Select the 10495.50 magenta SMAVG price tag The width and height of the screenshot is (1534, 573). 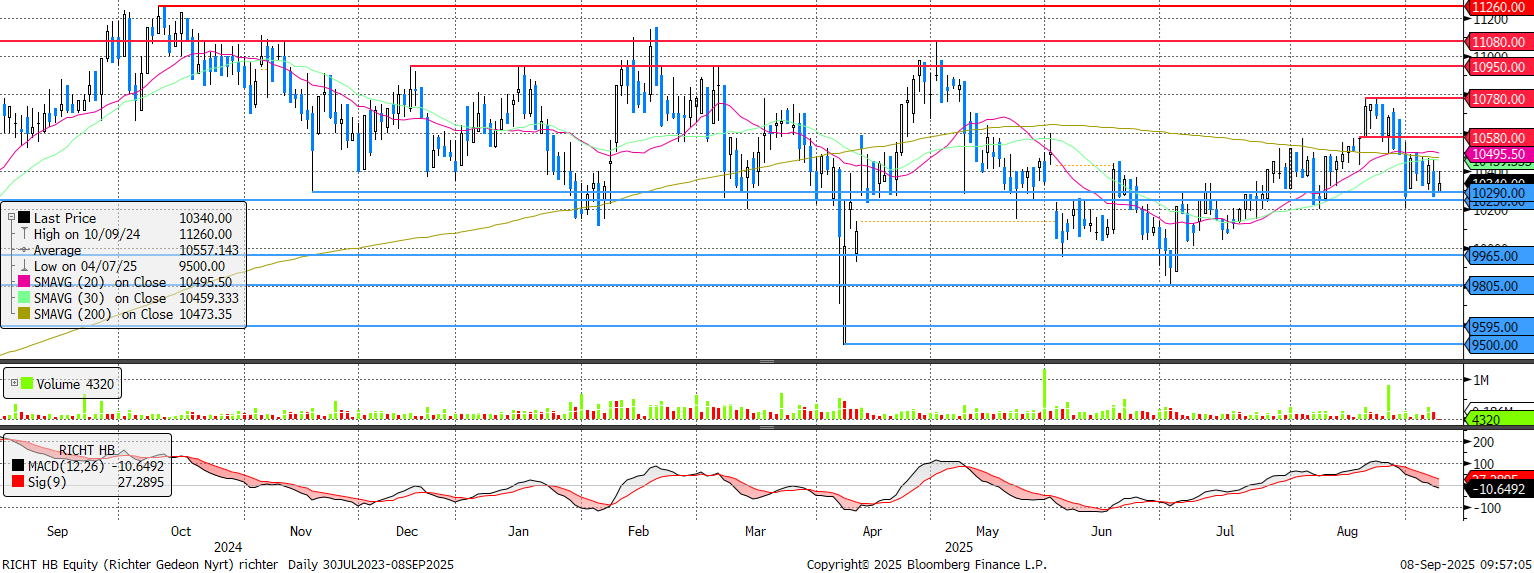pyautogui.click(x=1500, y=154)
